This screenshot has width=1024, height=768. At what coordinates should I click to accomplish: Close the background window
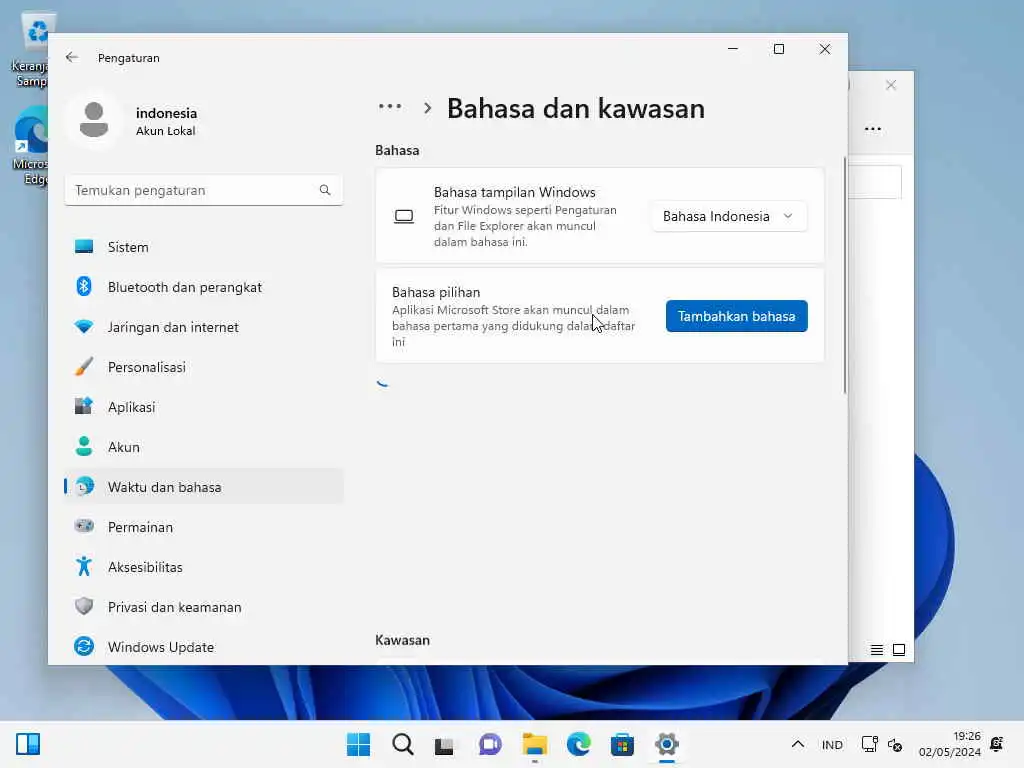pos(891,85)
